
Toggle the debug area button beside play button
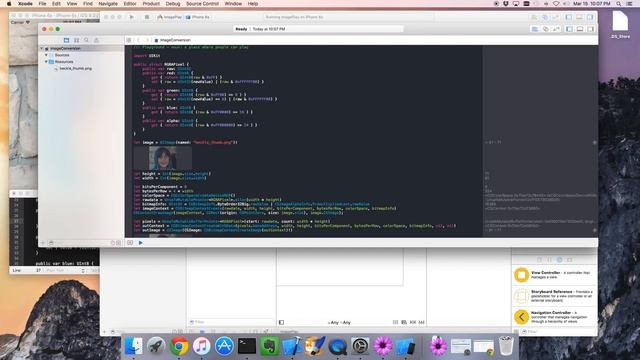[130, 243]
